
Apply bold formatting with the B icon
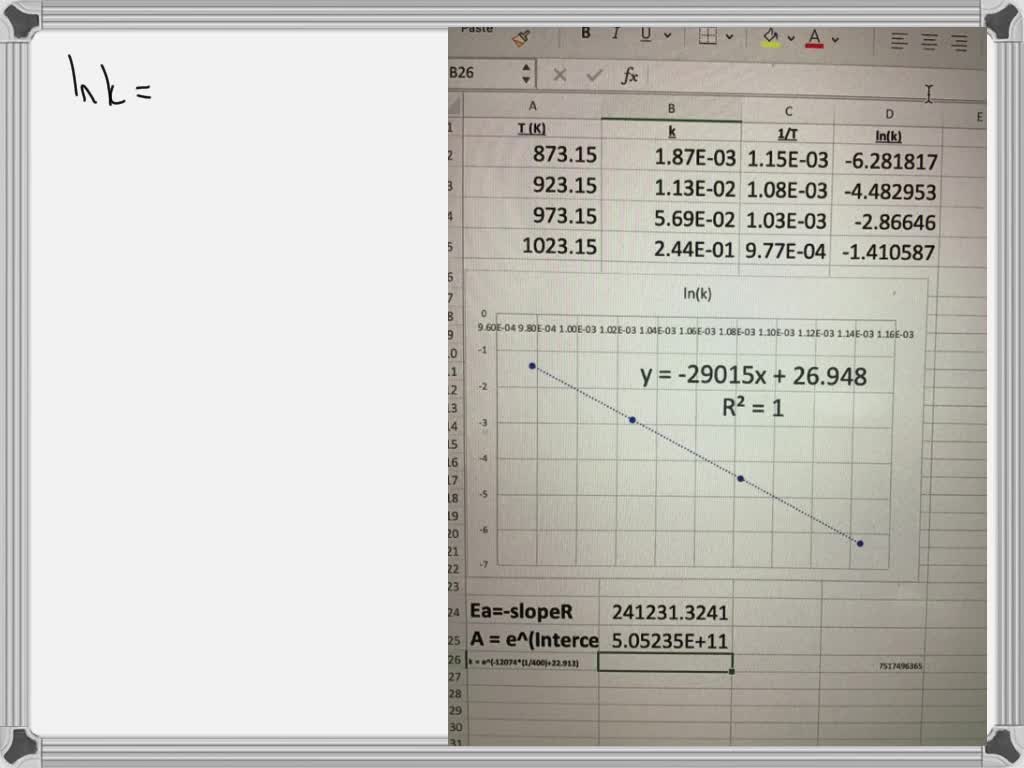(585, 33)
